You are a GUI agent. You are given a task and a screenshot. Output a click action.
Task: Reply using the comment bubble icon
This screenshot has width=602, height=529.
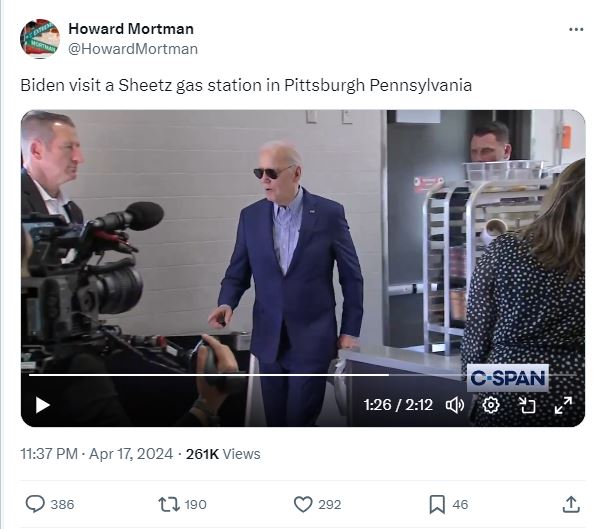tap(35, 504)
